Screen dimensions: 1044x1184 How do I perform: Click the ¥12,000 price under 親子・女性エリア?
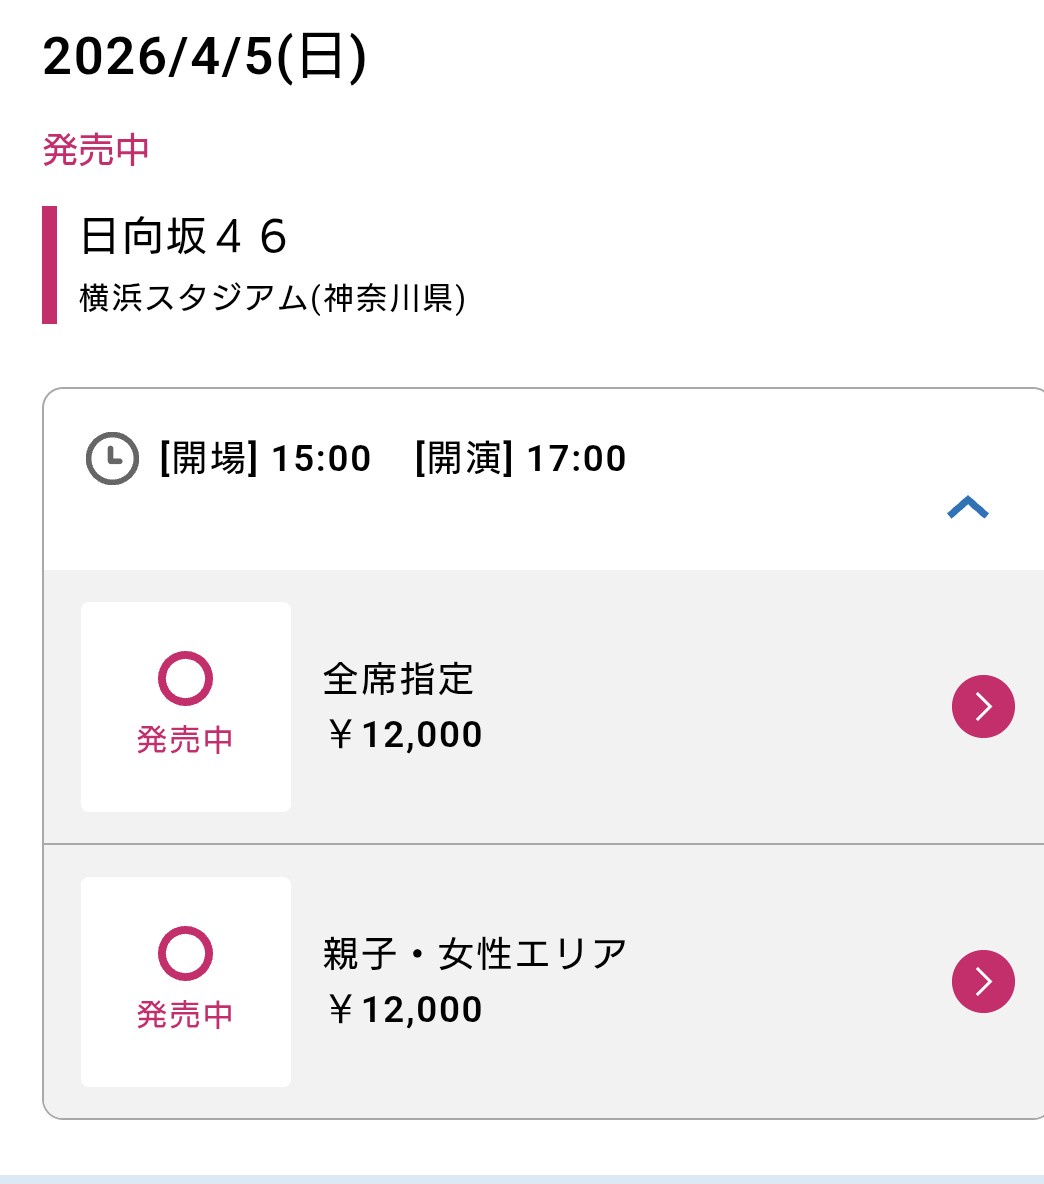[404, 1010]
